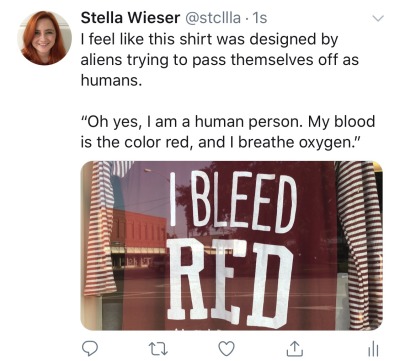The width and height of the screenshot is (400, 361).
Task: Tap the red brick building reflection
Action: (139, 228)
